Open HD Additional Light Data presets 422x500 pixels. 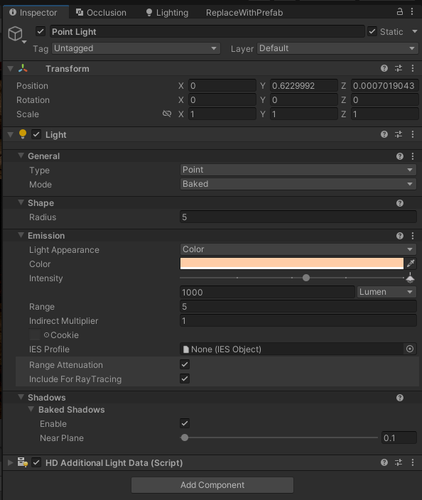click(398, 462)
